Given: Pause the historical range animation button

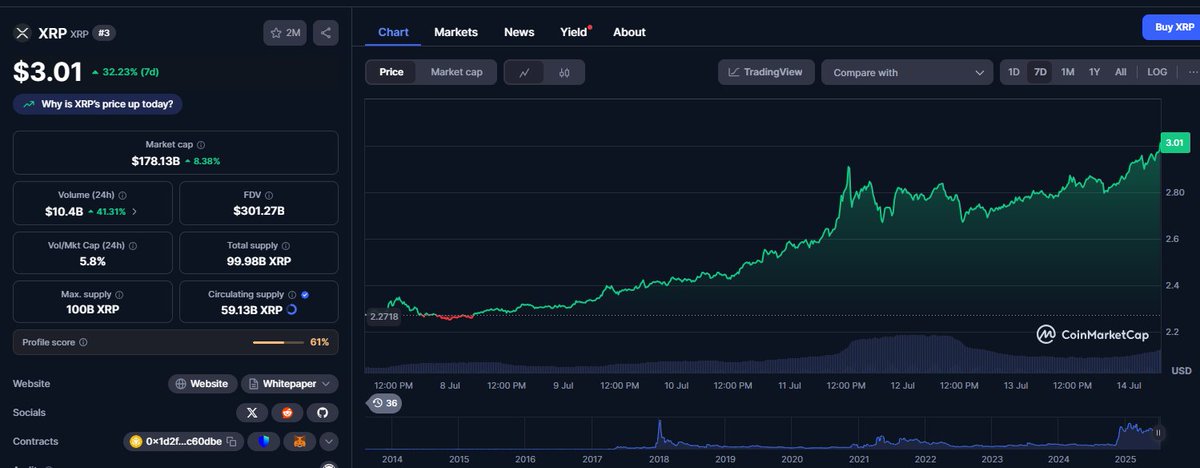Looking at the screenshot, I should point(1158,433).
